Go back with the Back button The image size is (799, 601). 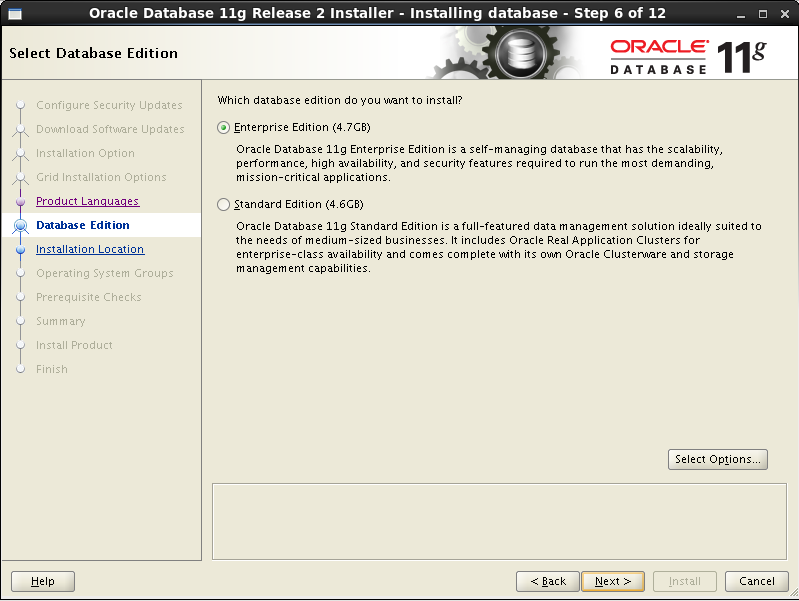548,581
